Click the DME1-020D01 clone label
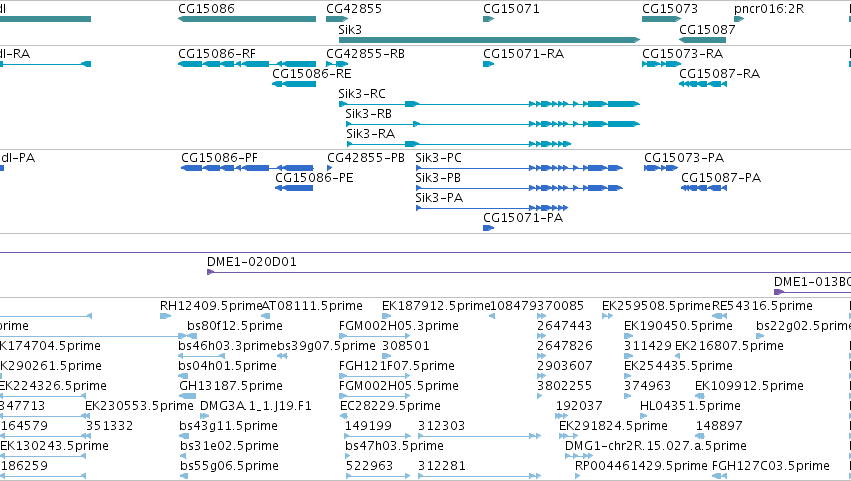 (252, 262)
